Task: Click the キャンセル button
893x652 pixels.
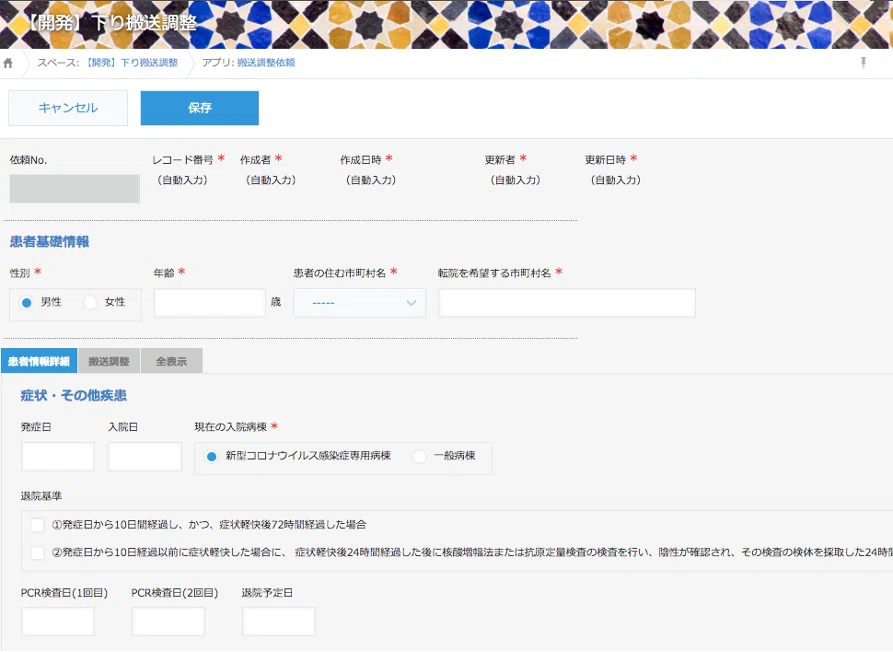Action: [68, 108]
